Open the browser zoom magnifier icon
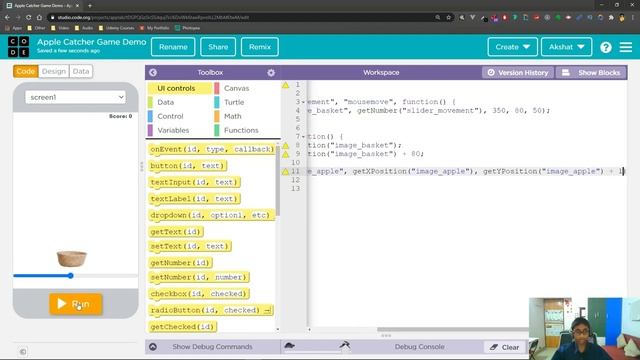This screenshot has height=360, width=640. (x=438, y=18)
